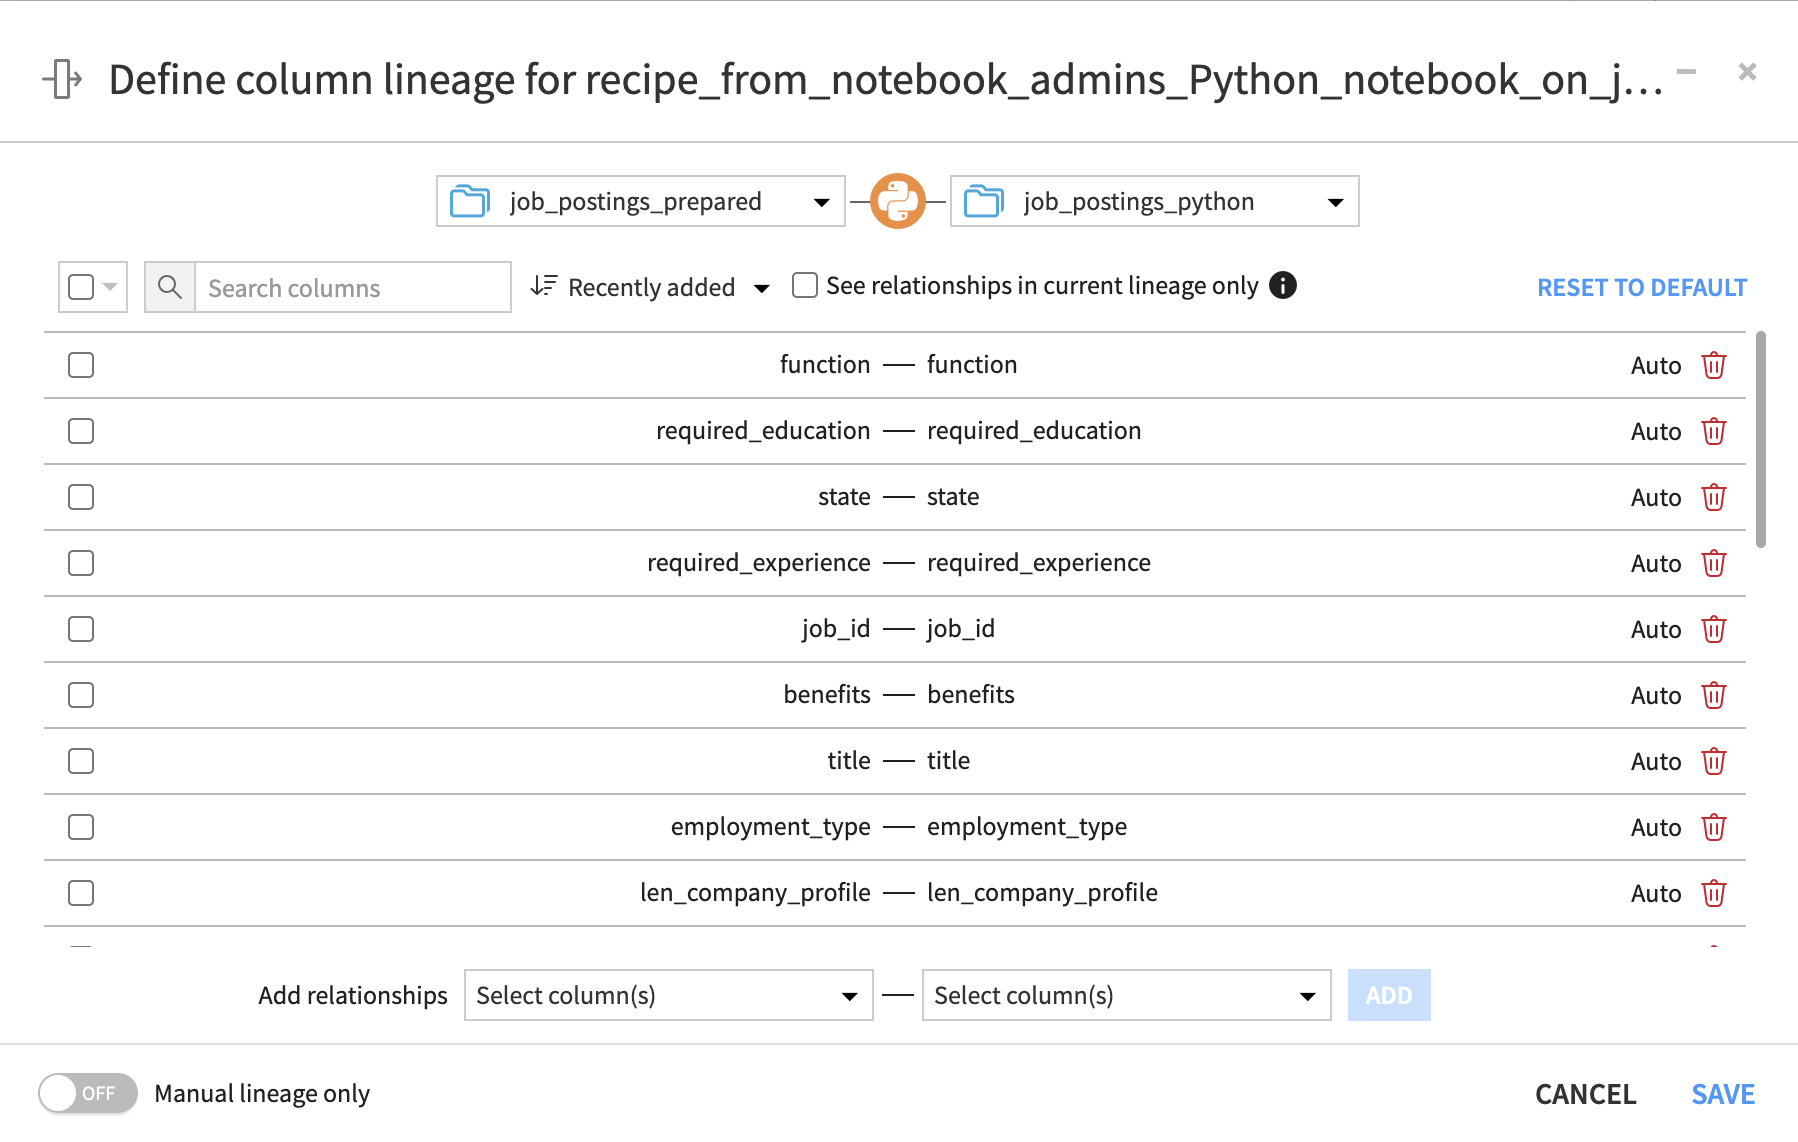Click the job_postings_prepared dataset folder icon

(x=469, y=201)
